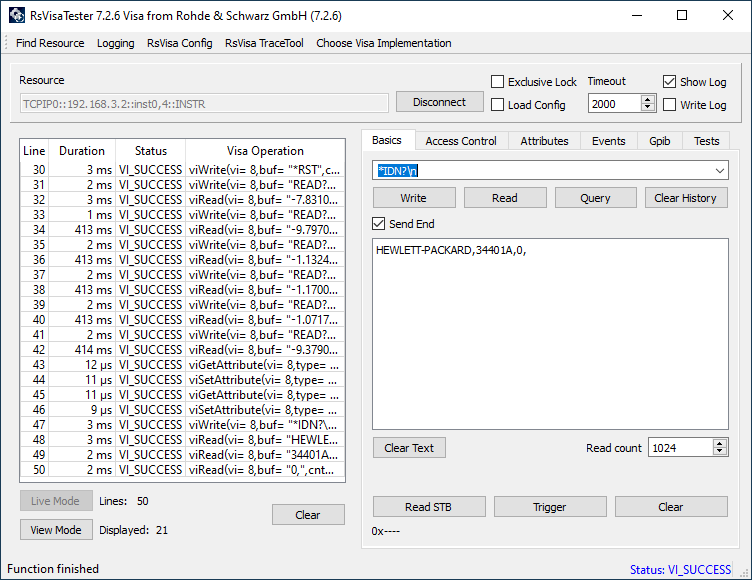Enable the Load Config checkbox
This screenshot has width=752, height=580.
coord(497,105)
